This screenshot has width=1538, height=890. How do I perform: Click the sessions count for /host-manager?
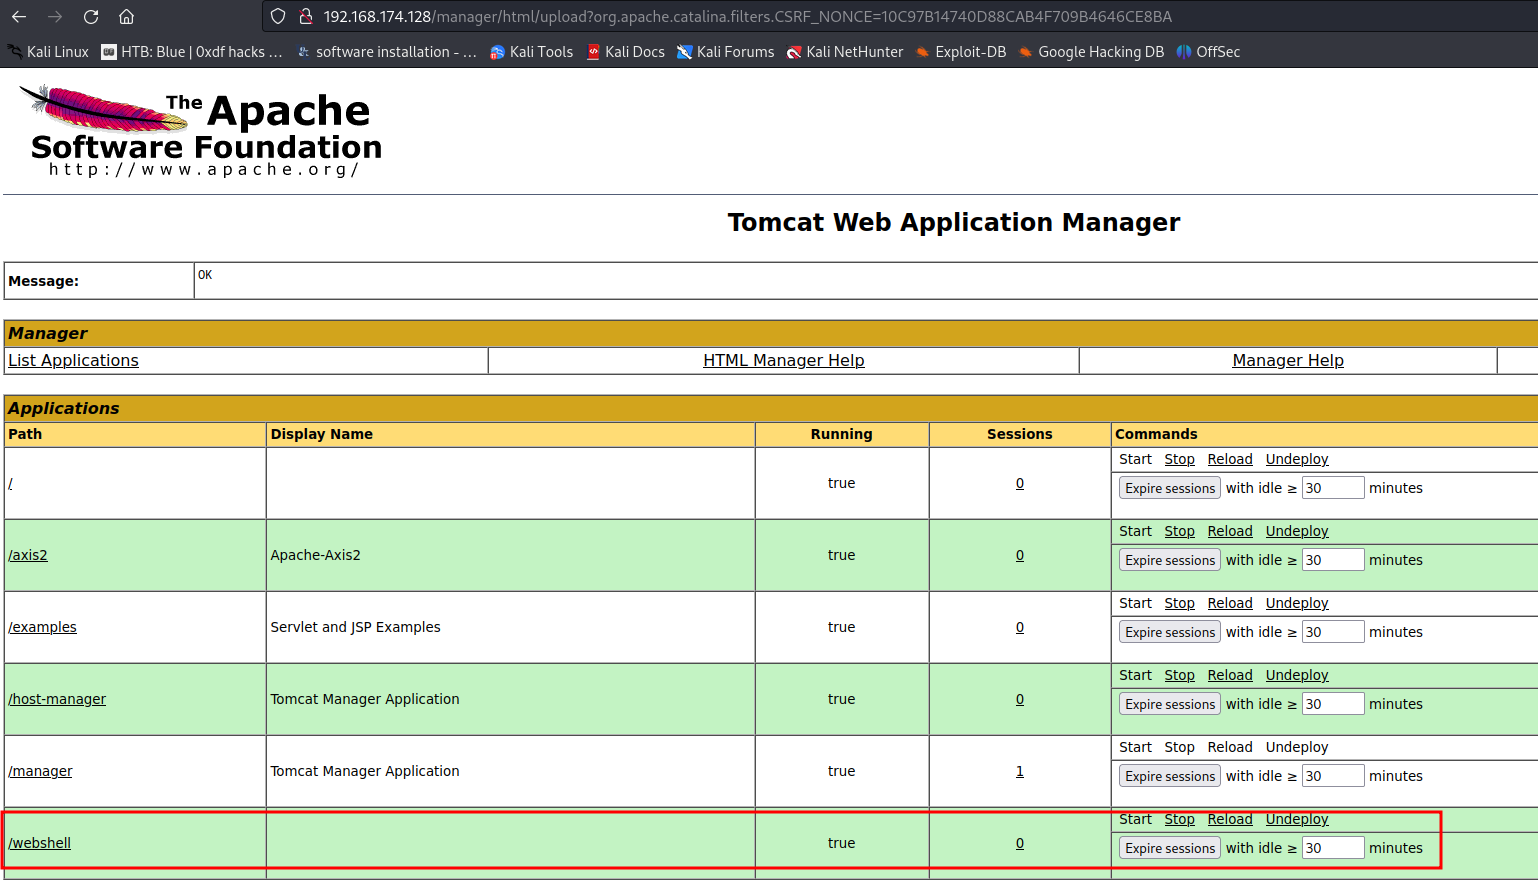click(x=1020, y=699)
